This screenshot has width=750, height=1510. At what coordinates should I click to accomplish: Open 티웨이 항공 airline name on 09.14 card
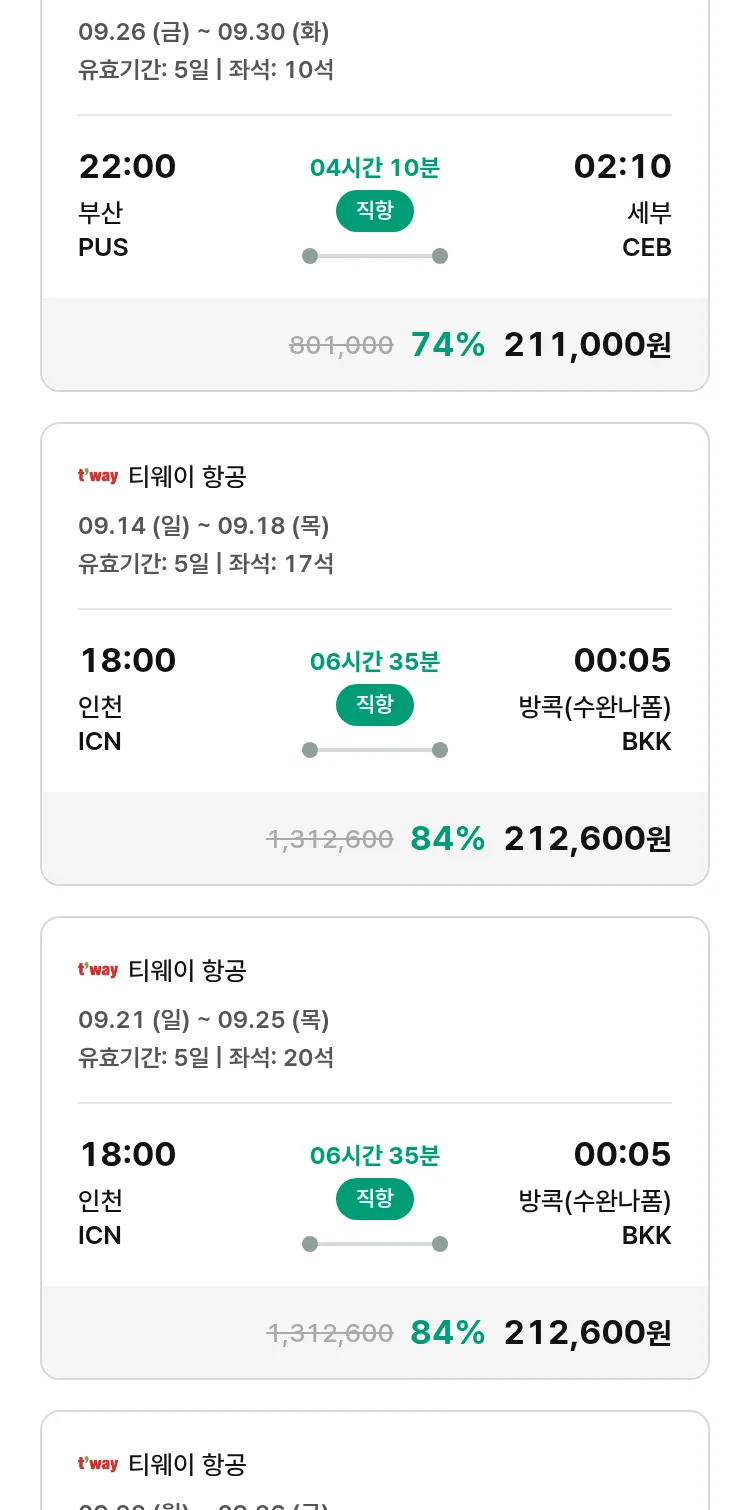(187, 477)
